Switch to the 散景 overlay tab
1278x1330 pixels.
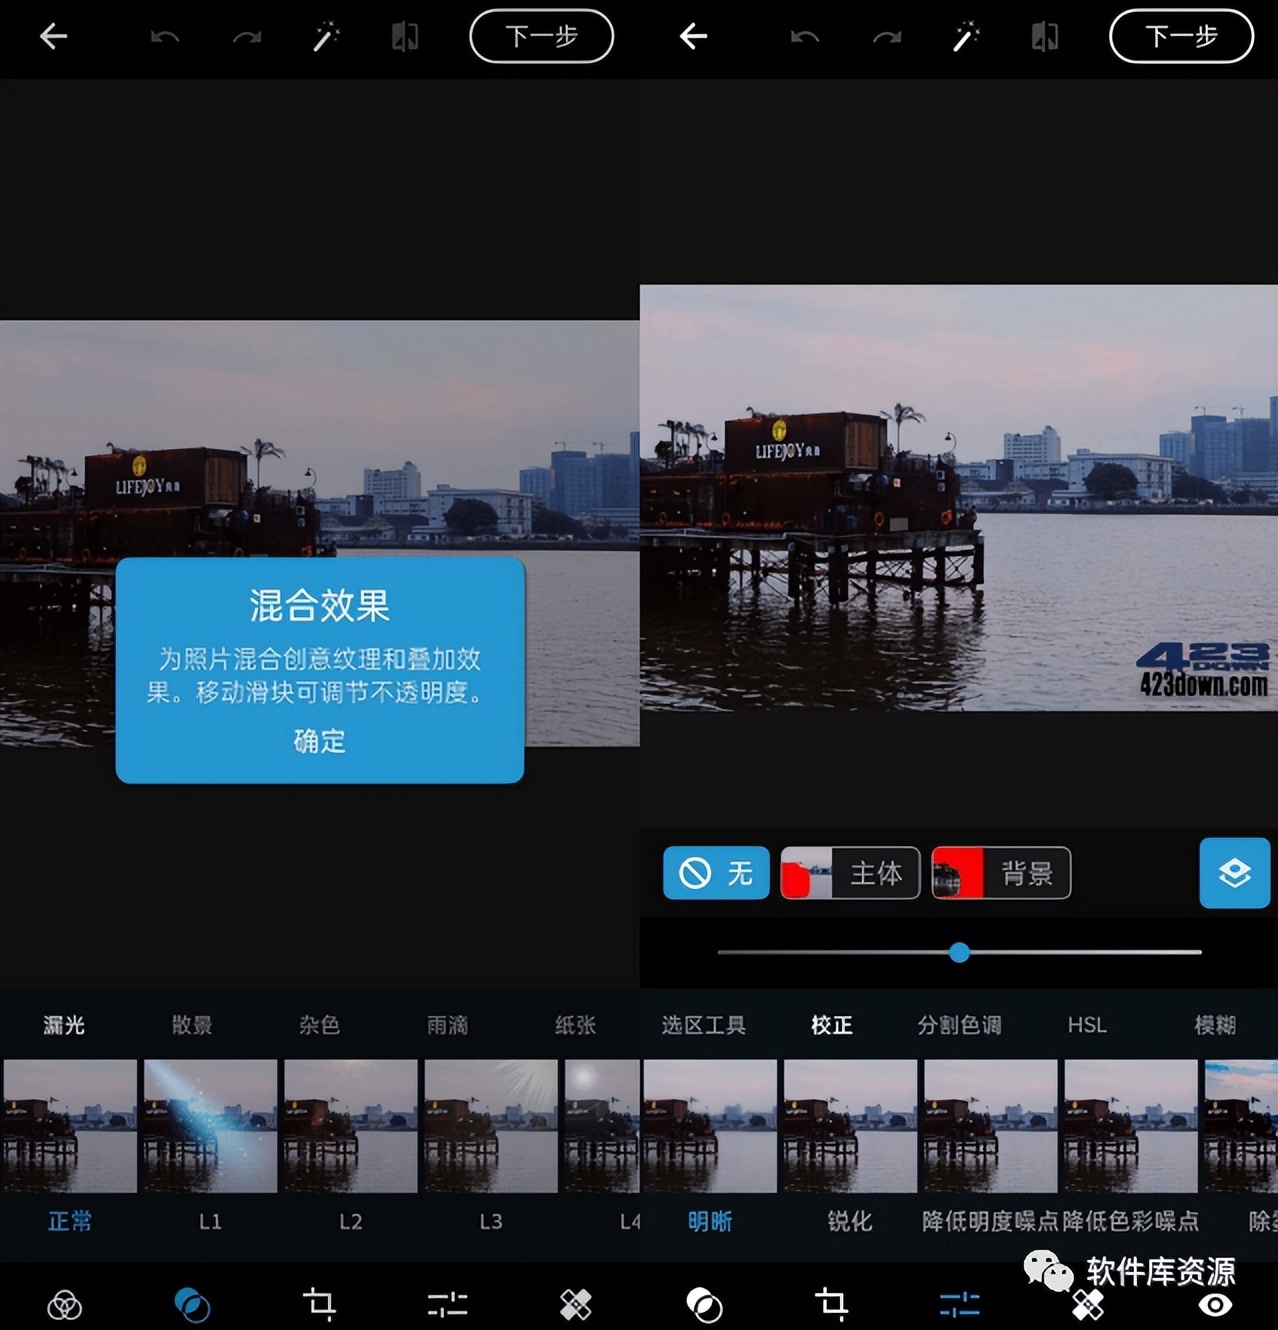tap(191, 1025)
